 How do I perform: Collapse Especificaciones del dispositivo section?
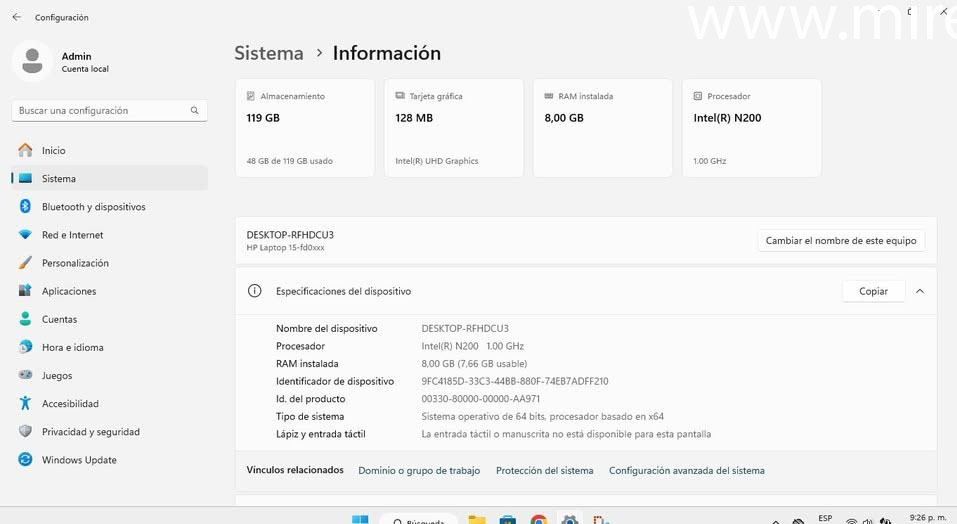(920, 291)
